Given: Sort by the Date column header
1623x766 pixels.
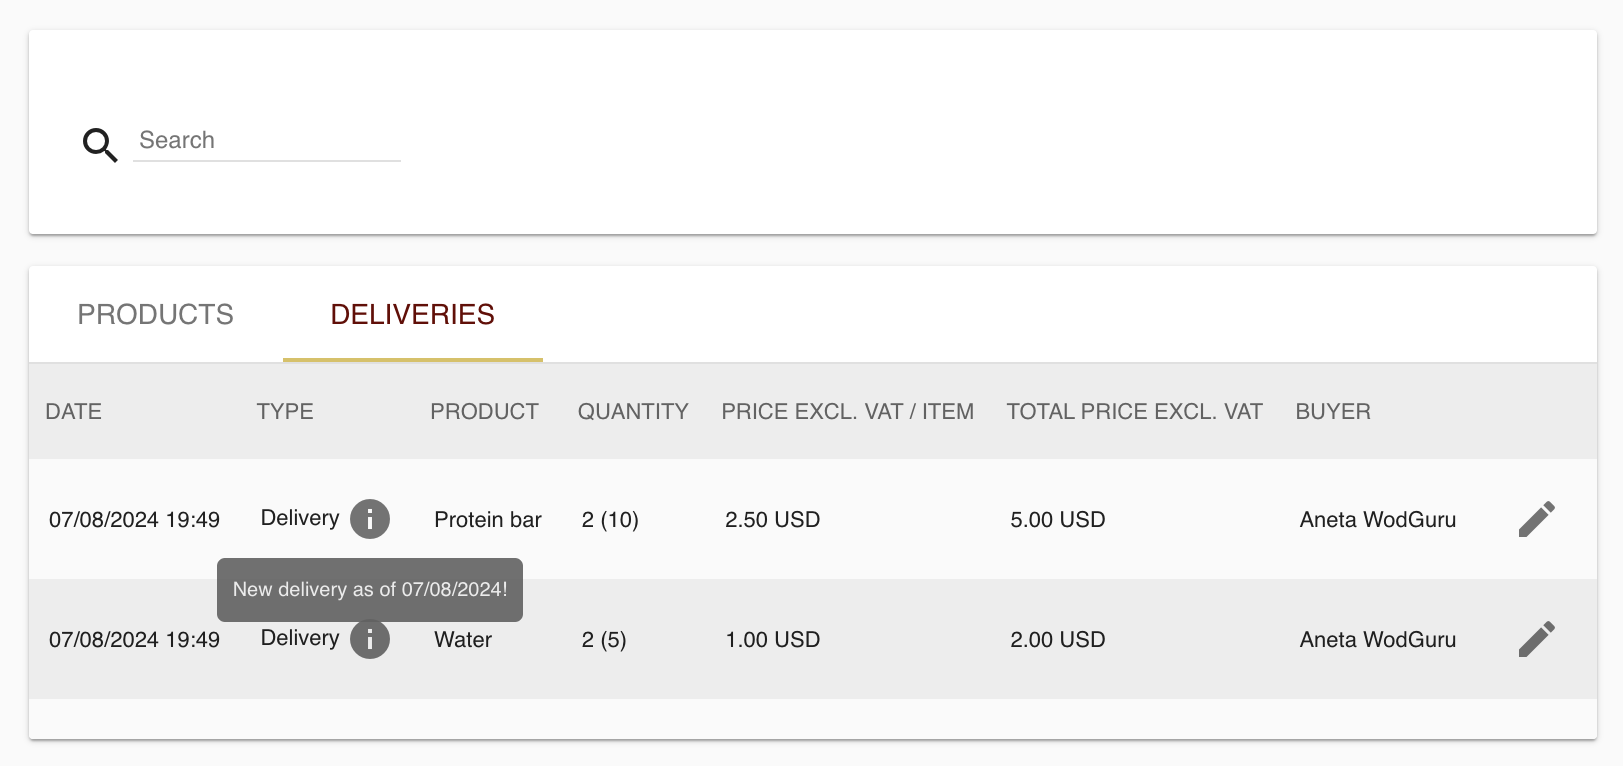Looking at the screenshot, I should [x=74, y=412].
